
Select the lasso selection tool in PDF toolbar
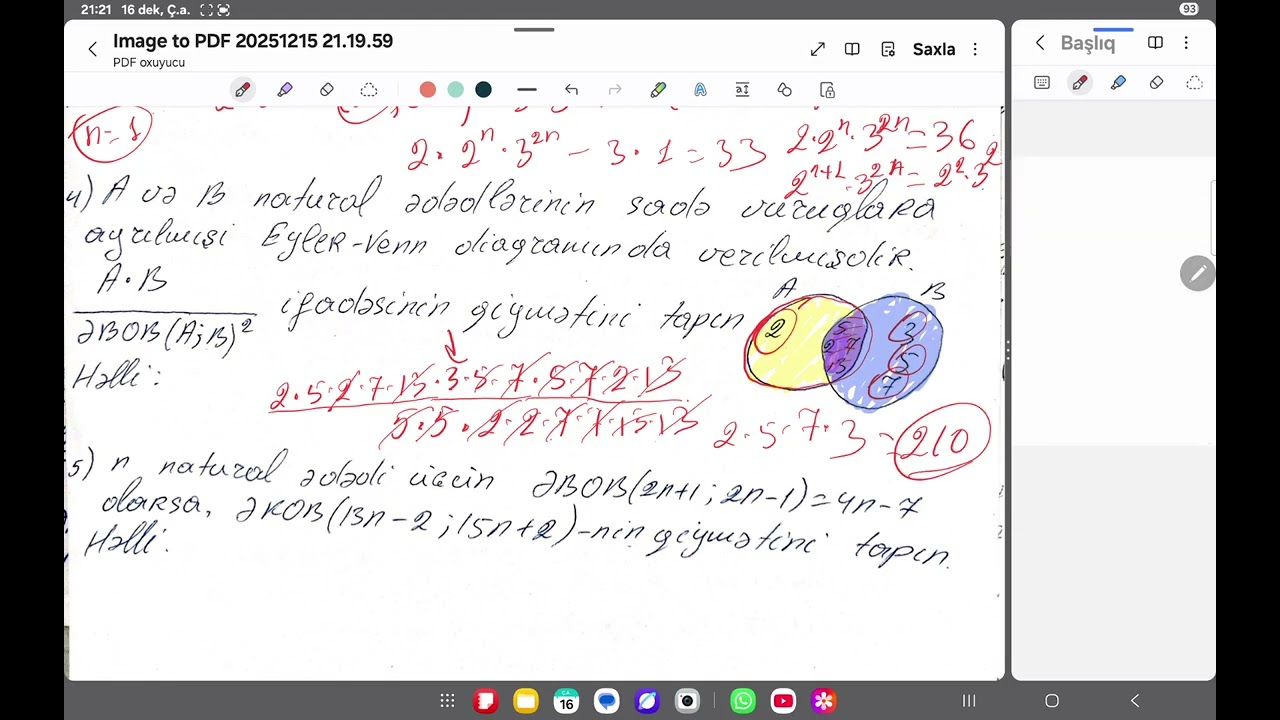369,90
